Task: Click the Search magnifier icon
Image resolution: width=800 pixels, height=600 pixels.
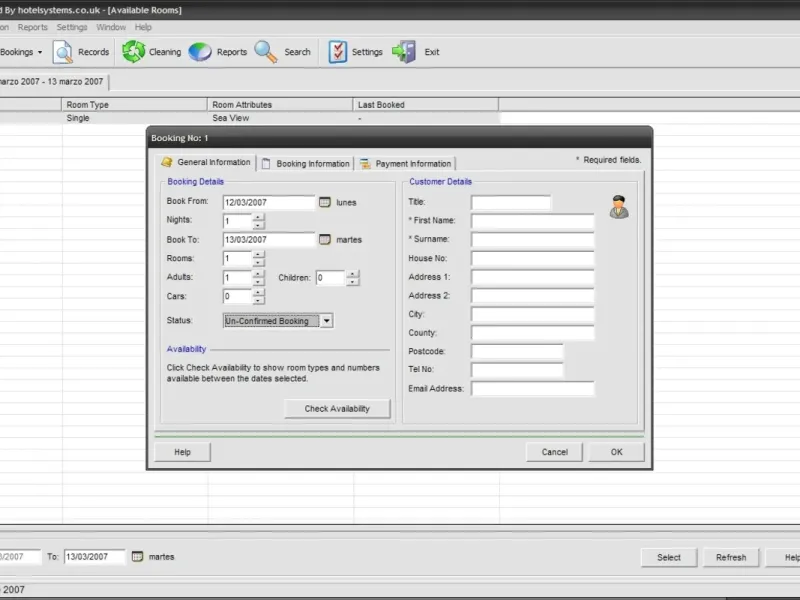Action: click(x=266, y=52)
